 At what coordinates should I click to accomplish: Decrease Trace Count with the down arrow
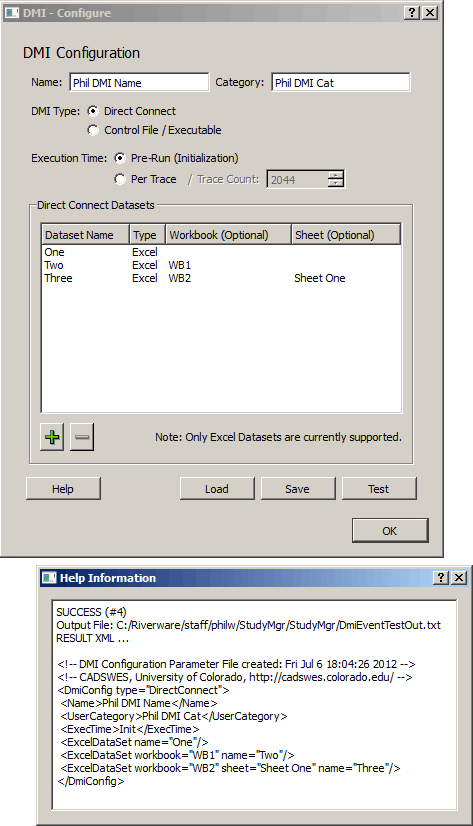click(x=335, y=183)
